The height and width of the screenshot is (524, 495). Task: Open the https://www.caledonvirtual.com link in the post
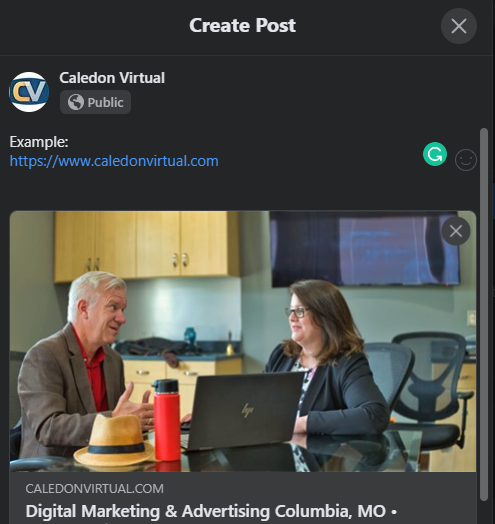[114, 161]
